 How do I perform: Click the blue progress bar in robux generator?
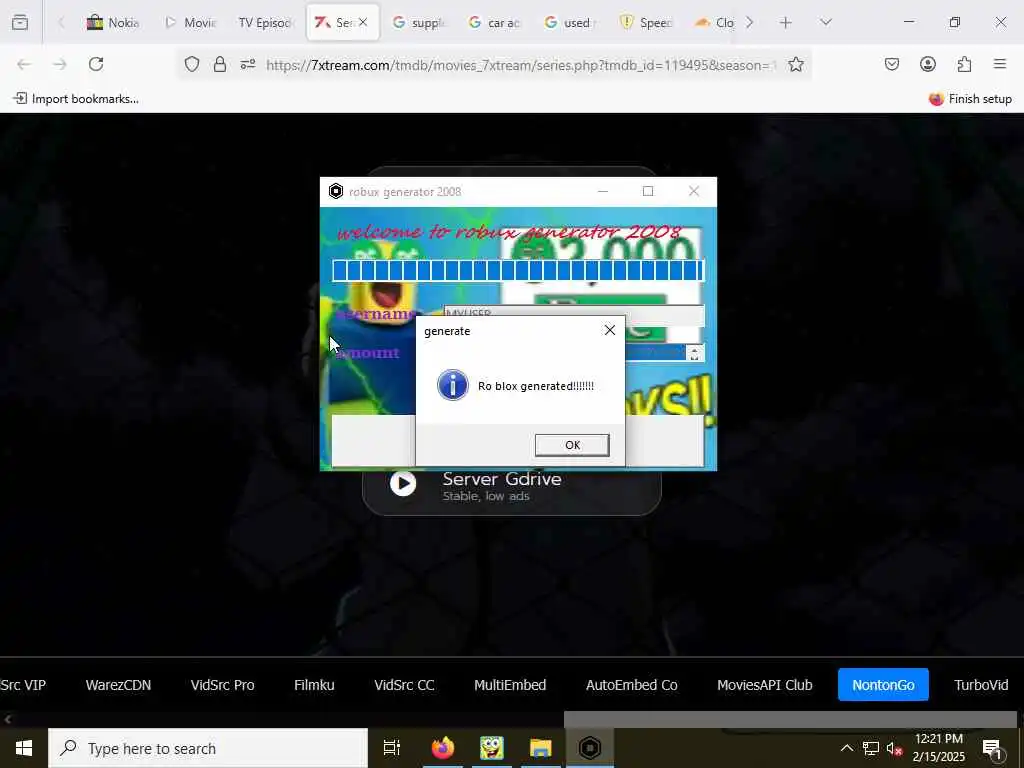(518, 270)
